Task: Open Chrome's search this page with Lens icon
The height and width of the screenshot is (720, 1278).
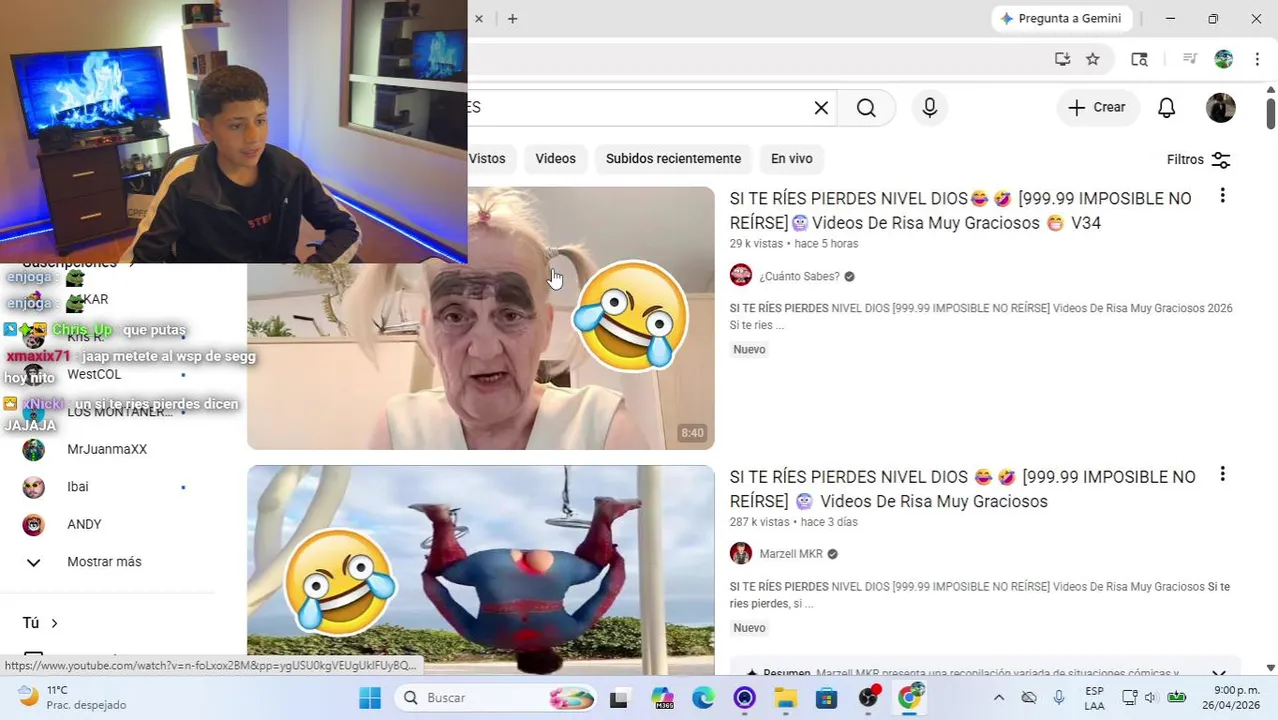Action: click(1139, 59)
